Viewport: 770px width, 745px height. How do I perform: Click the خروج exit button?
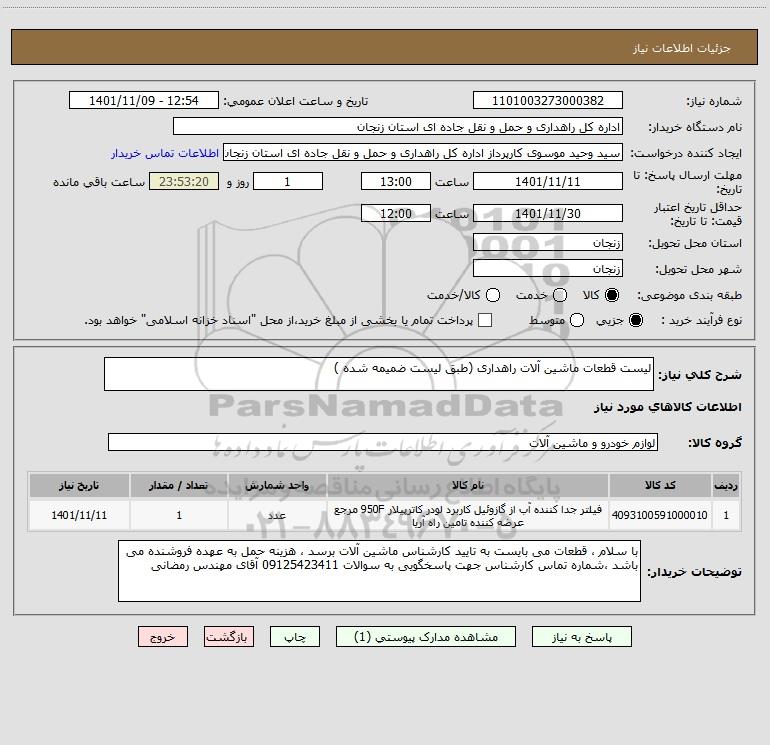pyautogui.click(x=163, y=637)
